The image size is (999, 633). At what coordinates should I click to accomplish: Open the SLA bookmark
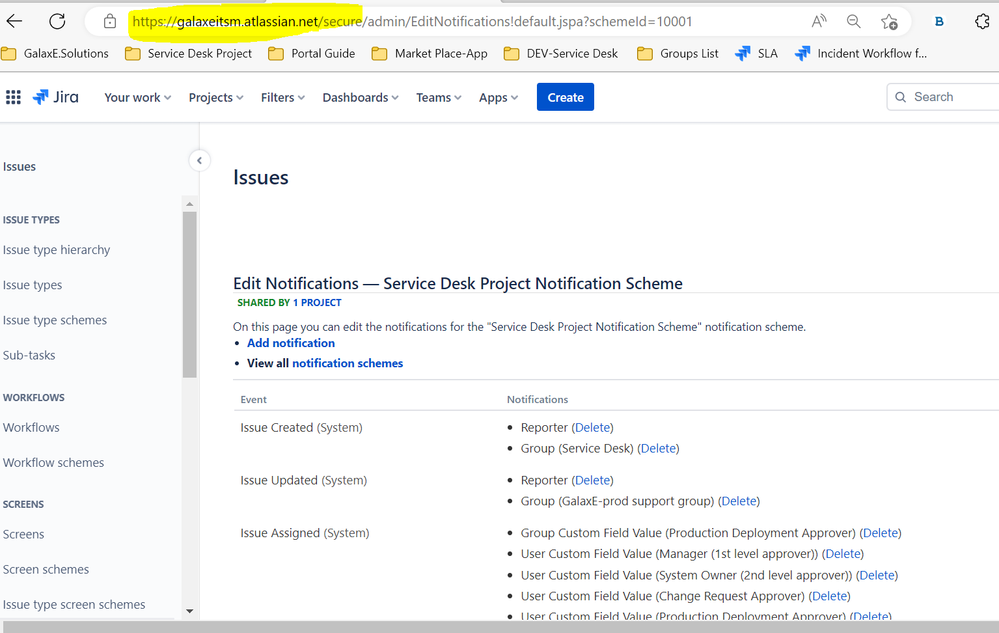click(756, 53)
